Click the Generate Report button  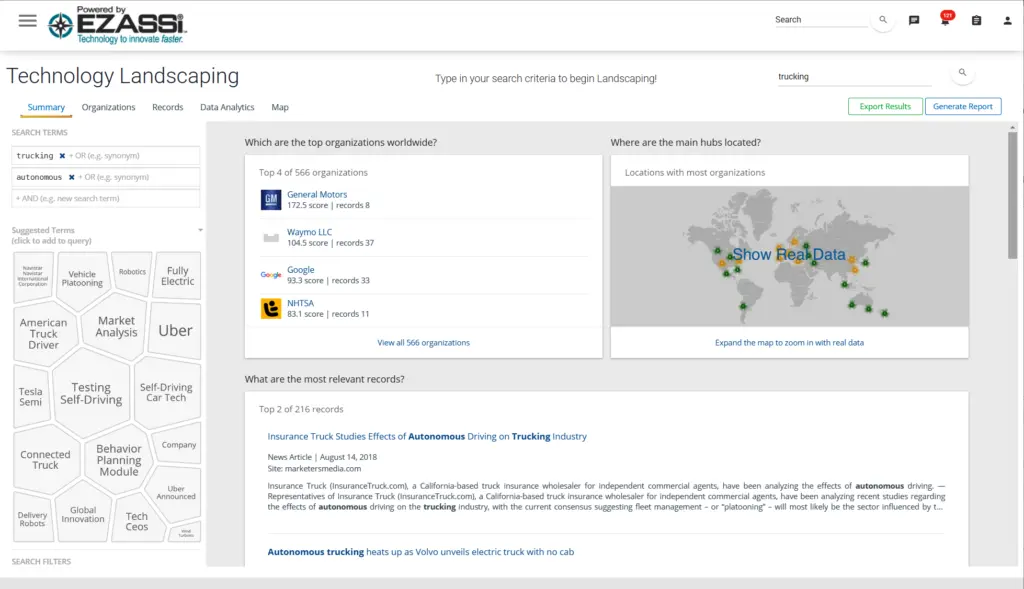[x=963, y=106]
